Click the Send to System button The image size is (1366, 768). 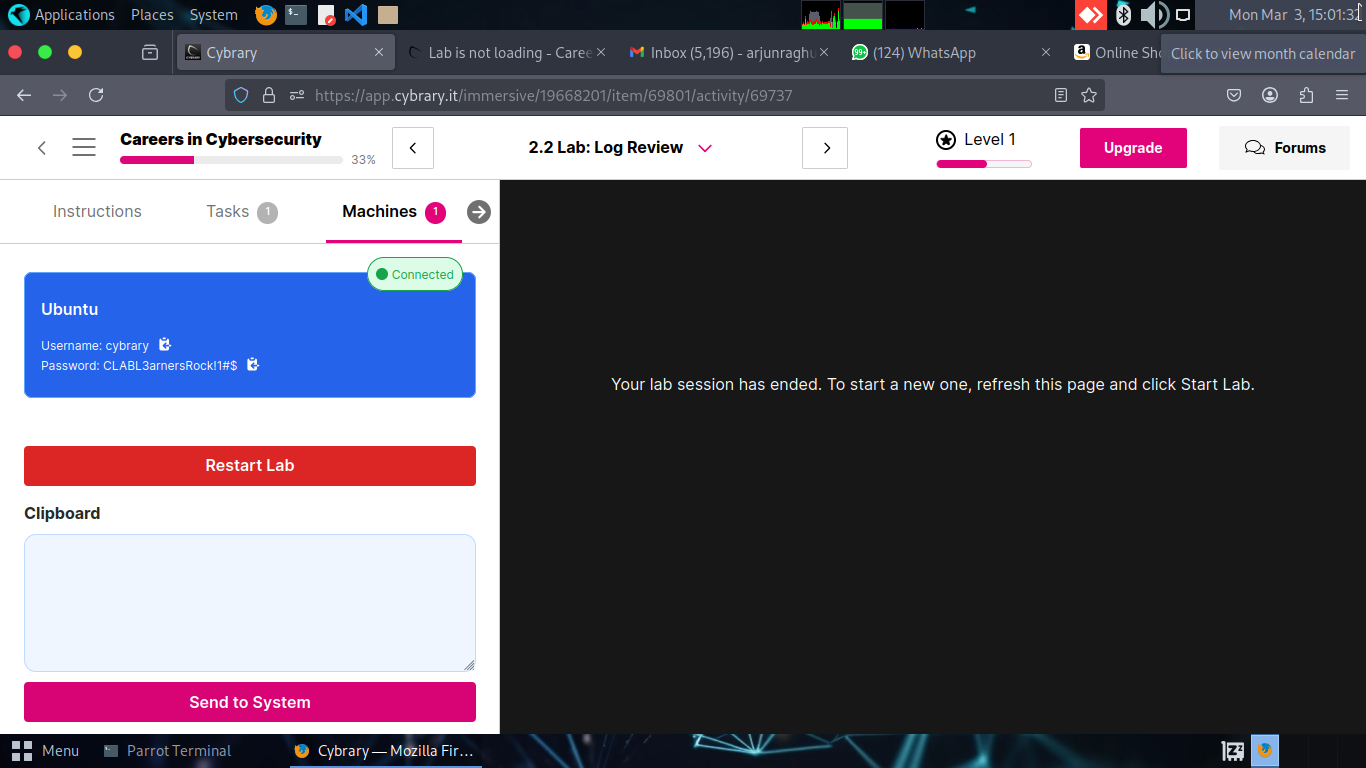pyautogui.click(x=250, y=702)
